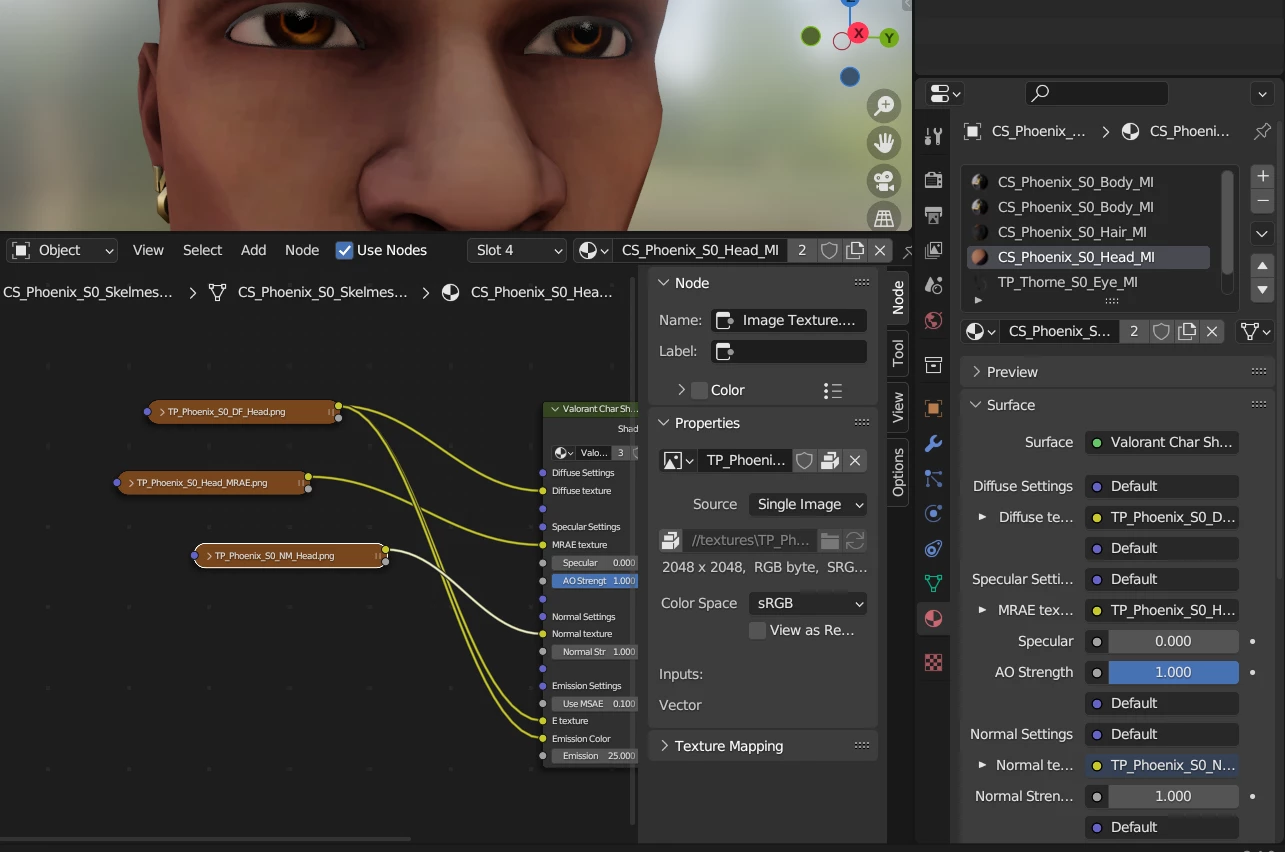The width and height of the screenshot is (1285, 852).
Task: Switch to the Tool sidebar tab
Action: point(898,352)
